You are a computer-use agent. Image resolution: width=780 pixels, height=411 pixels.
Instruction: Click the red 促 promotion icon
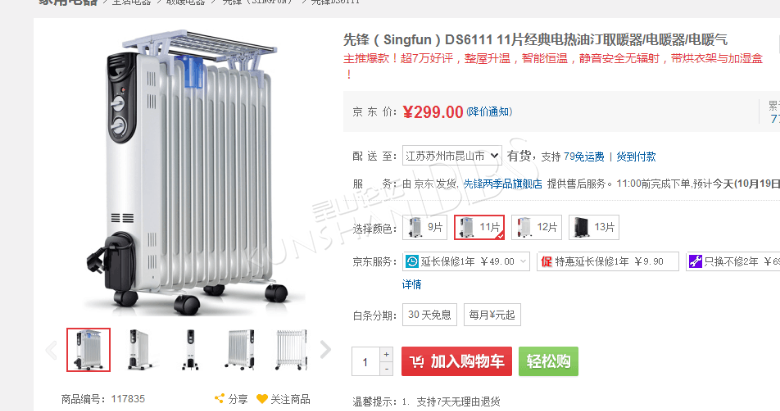click(x=547, y=261)
